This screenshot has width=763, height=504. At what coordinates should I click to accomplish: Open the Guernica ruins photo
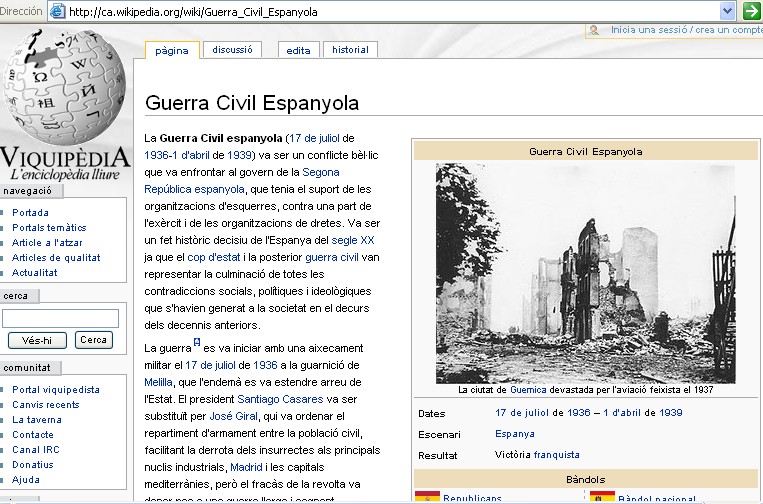pyautogui.click(x=585, y=273)
